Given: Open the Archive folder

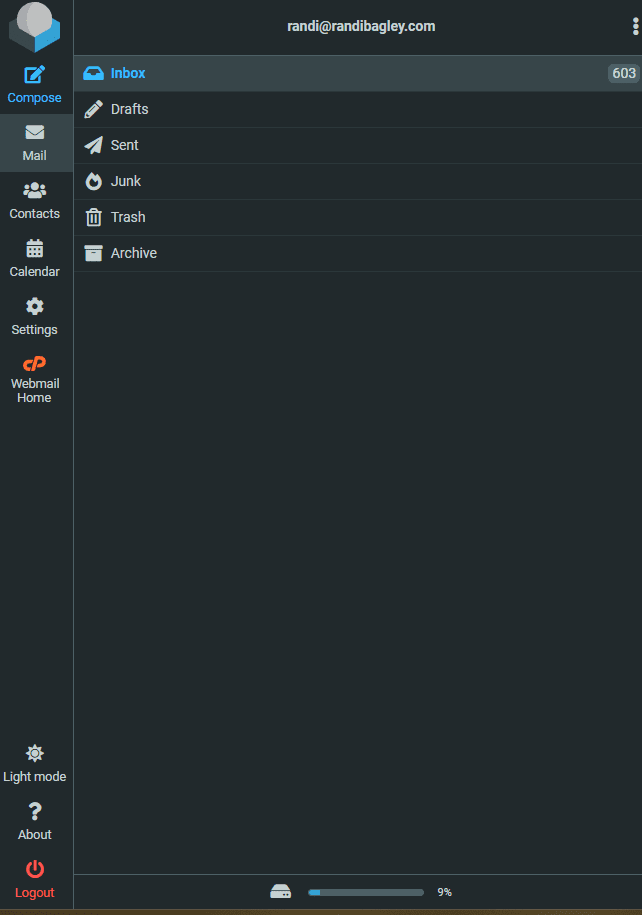Looking at the screenshot, I should tap(133, 253).
